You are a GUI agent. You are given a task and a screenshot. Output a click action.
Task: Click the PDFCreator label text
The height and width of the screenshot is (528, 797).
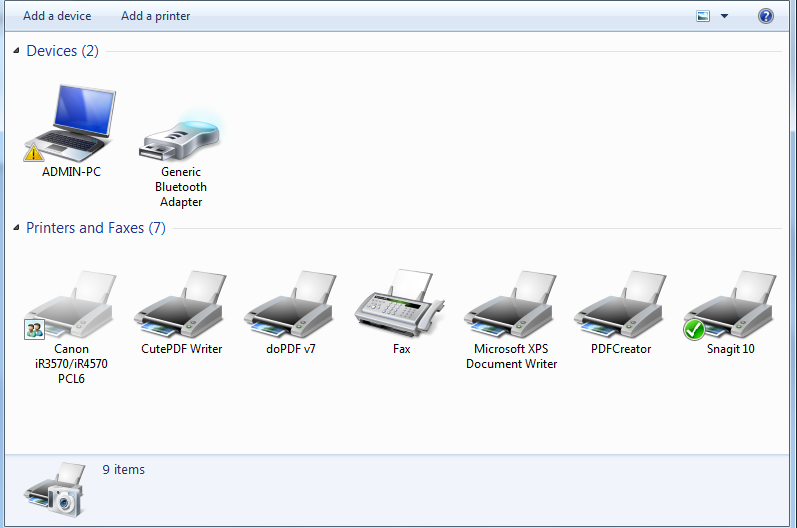coord(621,349)
